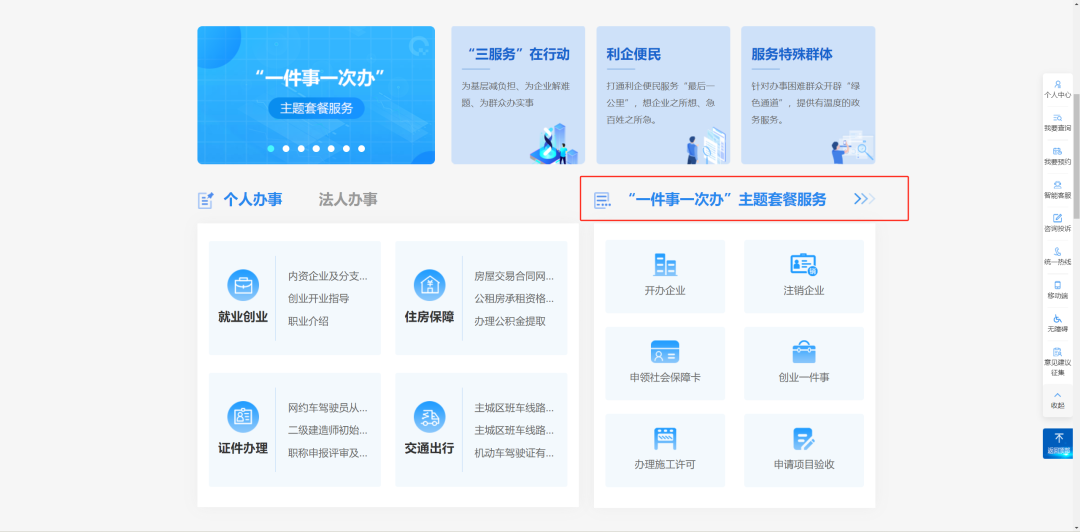Click the list icon beside 主题套餐服务 heading
This screenshot has width=1080, height=532.
point(603,201)
